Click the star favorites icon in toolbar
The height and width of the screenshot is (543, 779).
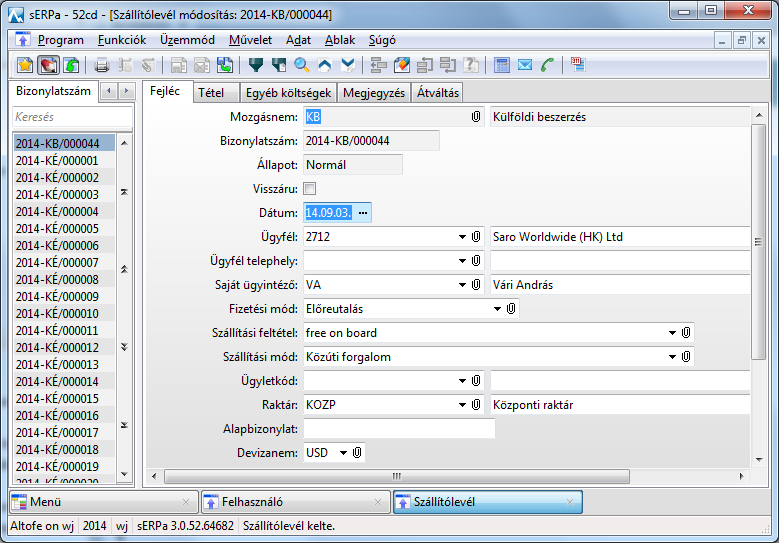click(x=25, y=65)
